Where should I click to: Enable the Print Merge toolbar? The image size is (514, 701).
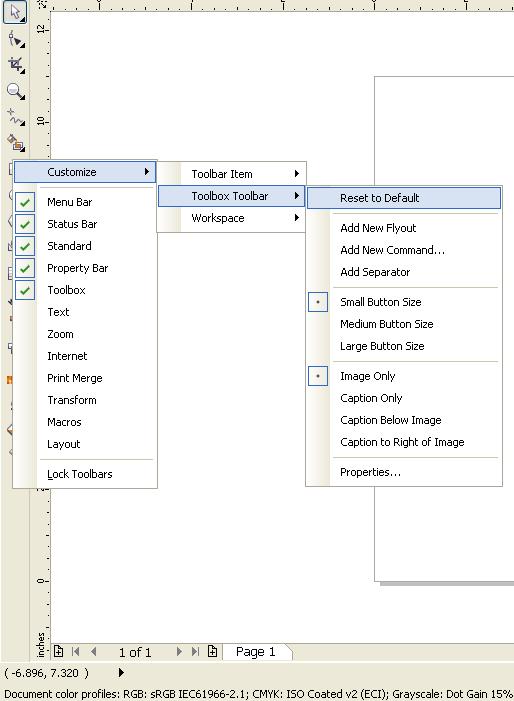tap(85, 378)
